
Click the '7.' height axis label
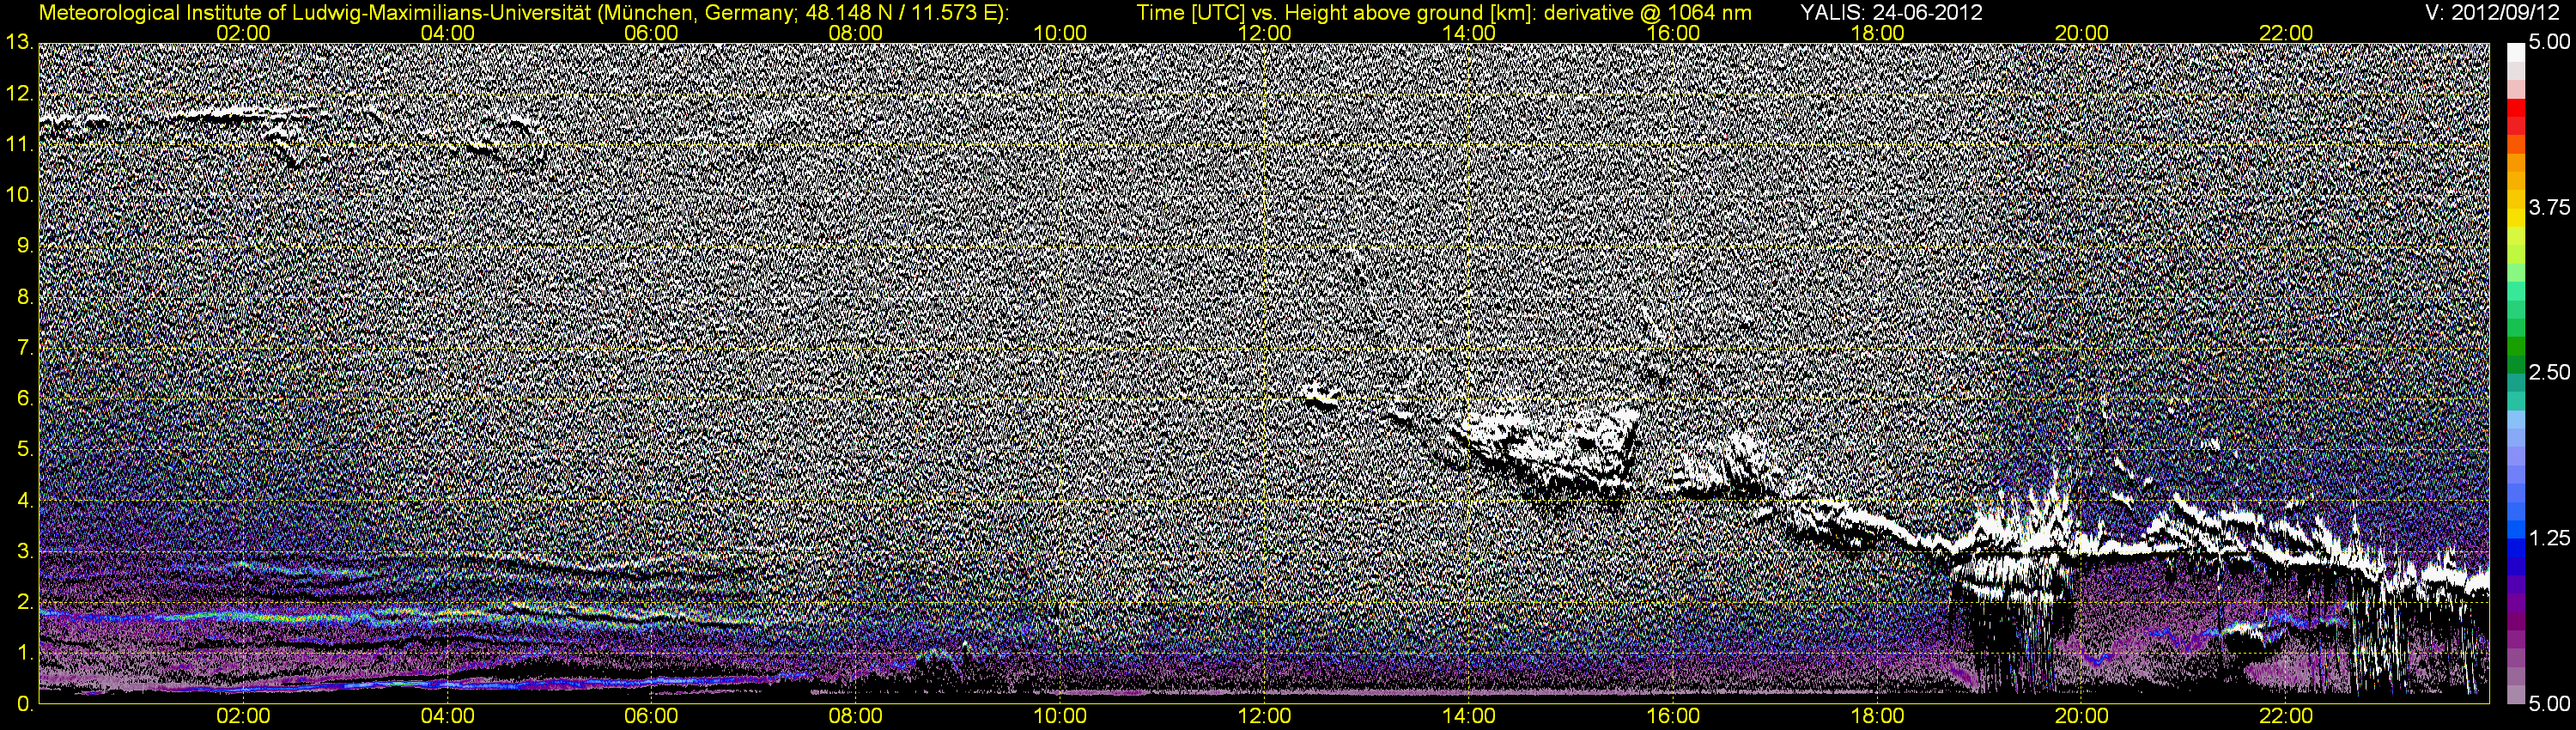25,348
